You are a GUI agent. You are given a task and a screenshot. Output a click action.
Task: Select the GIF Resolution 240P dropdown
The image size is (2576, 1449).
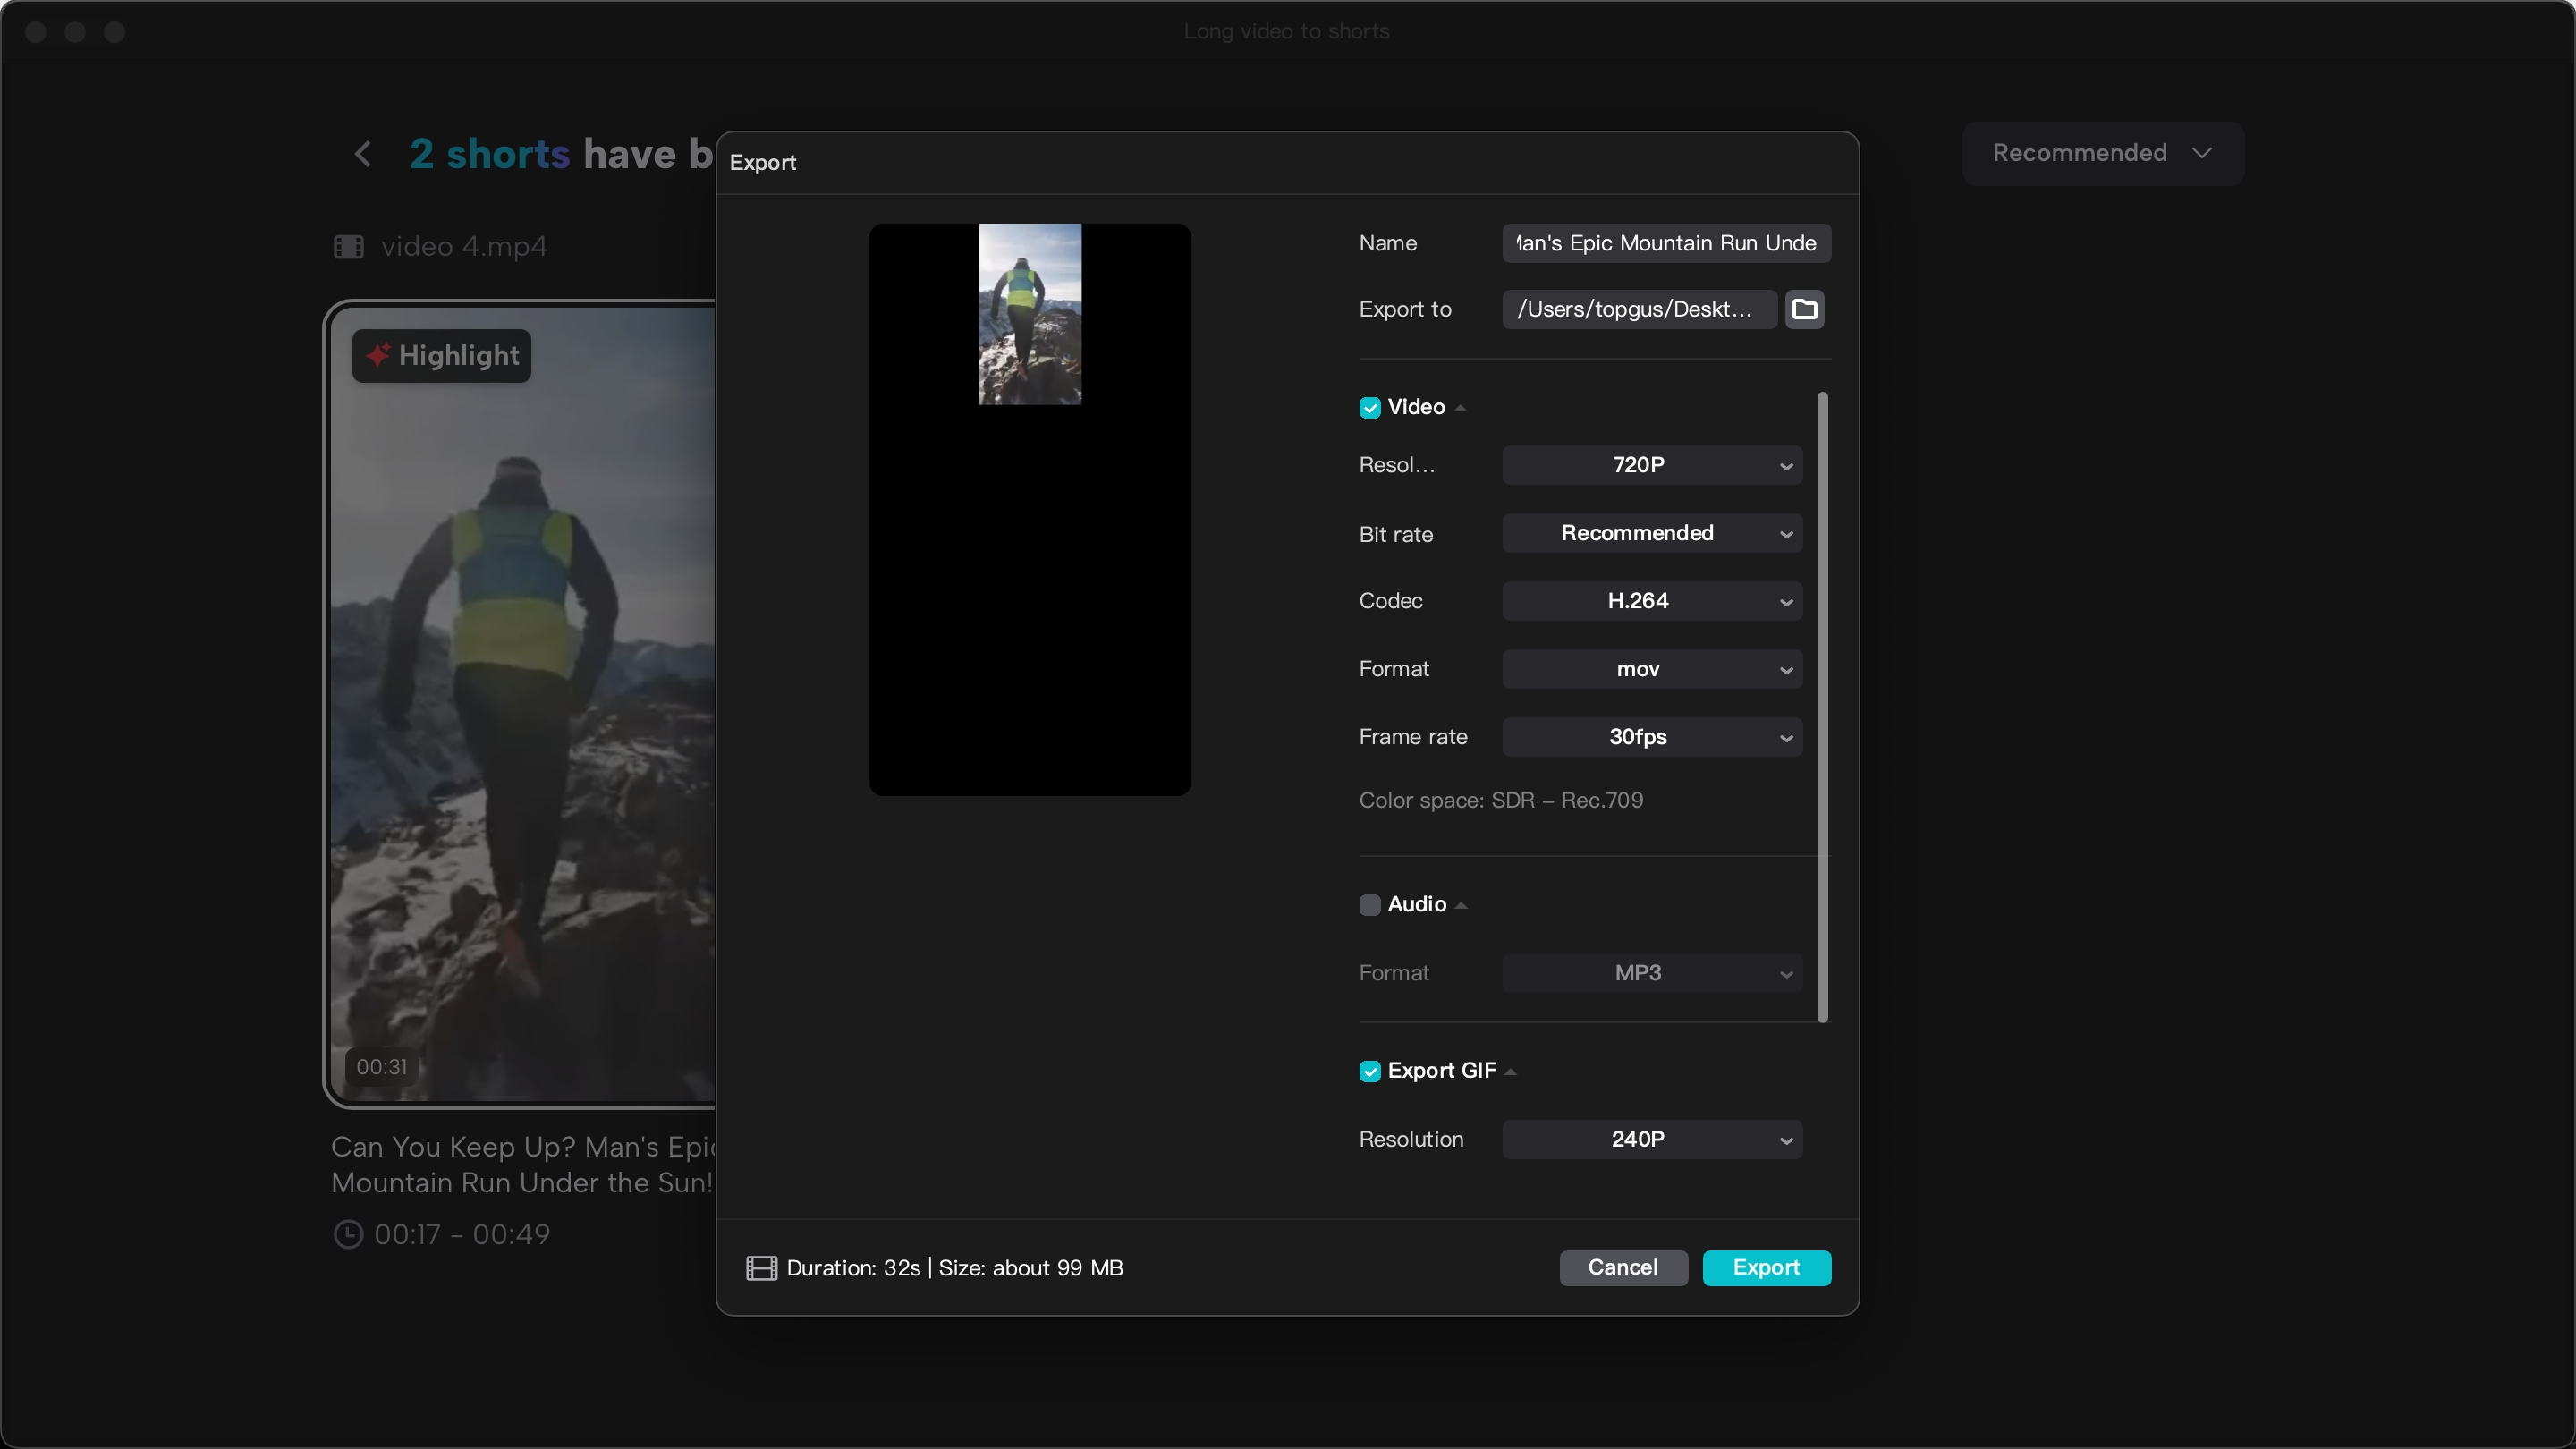coord(1650,1140)
